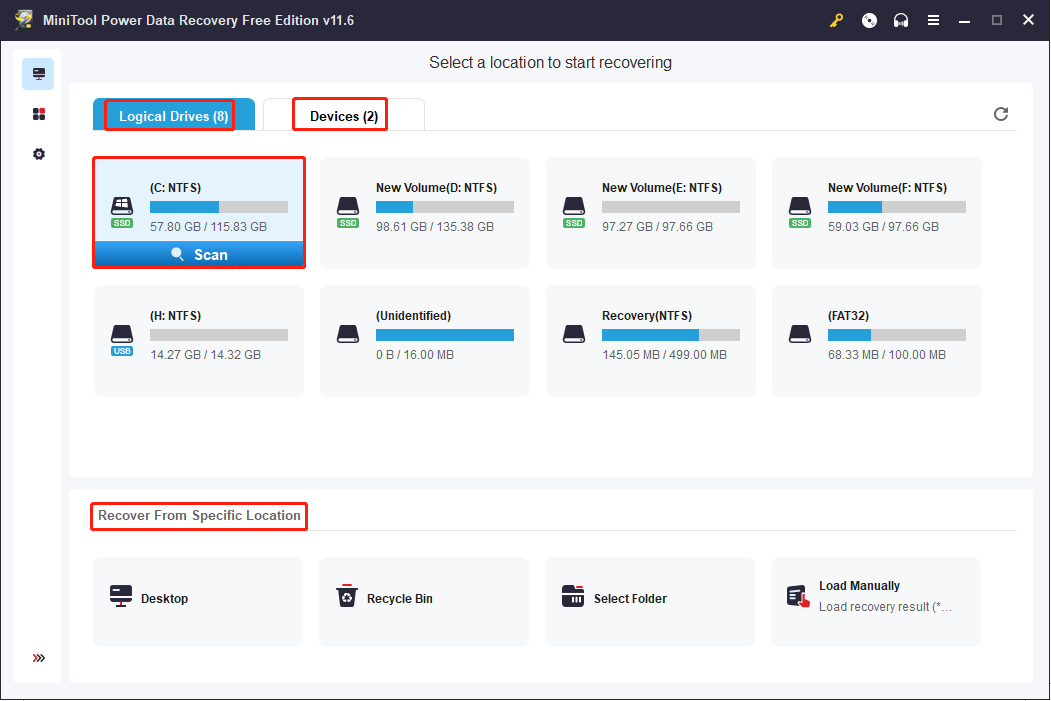Switch to Devices (2) tab
1051x701 pixels.
click(344, 115)
